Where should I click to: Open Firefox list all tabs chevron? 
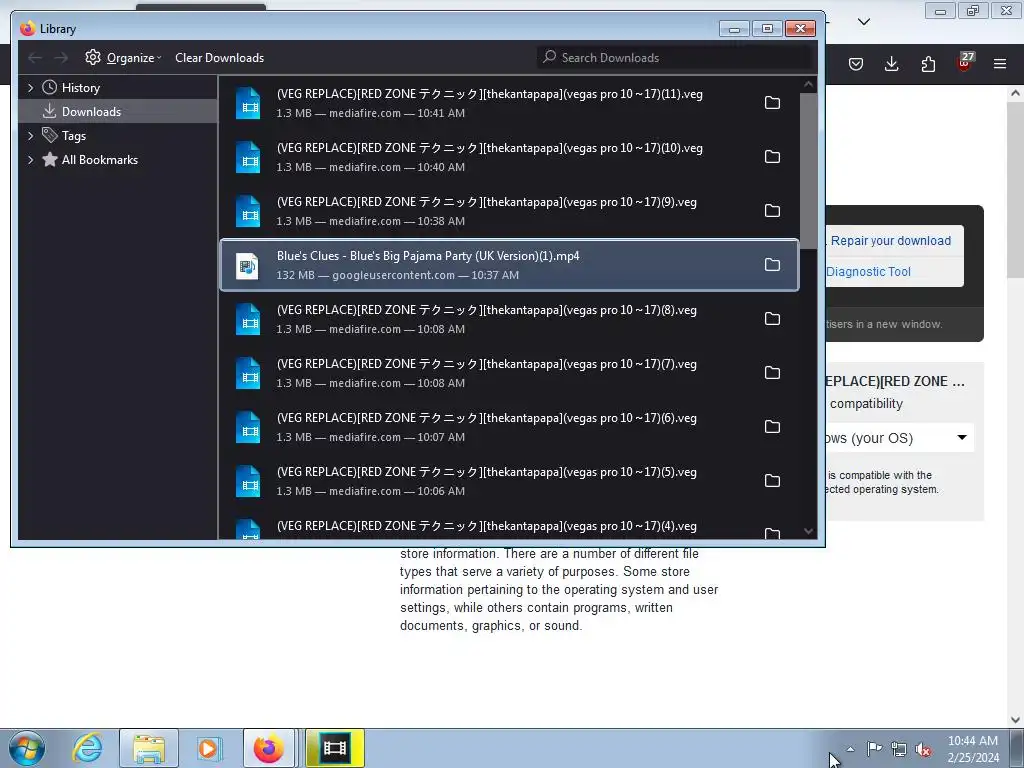863,22
